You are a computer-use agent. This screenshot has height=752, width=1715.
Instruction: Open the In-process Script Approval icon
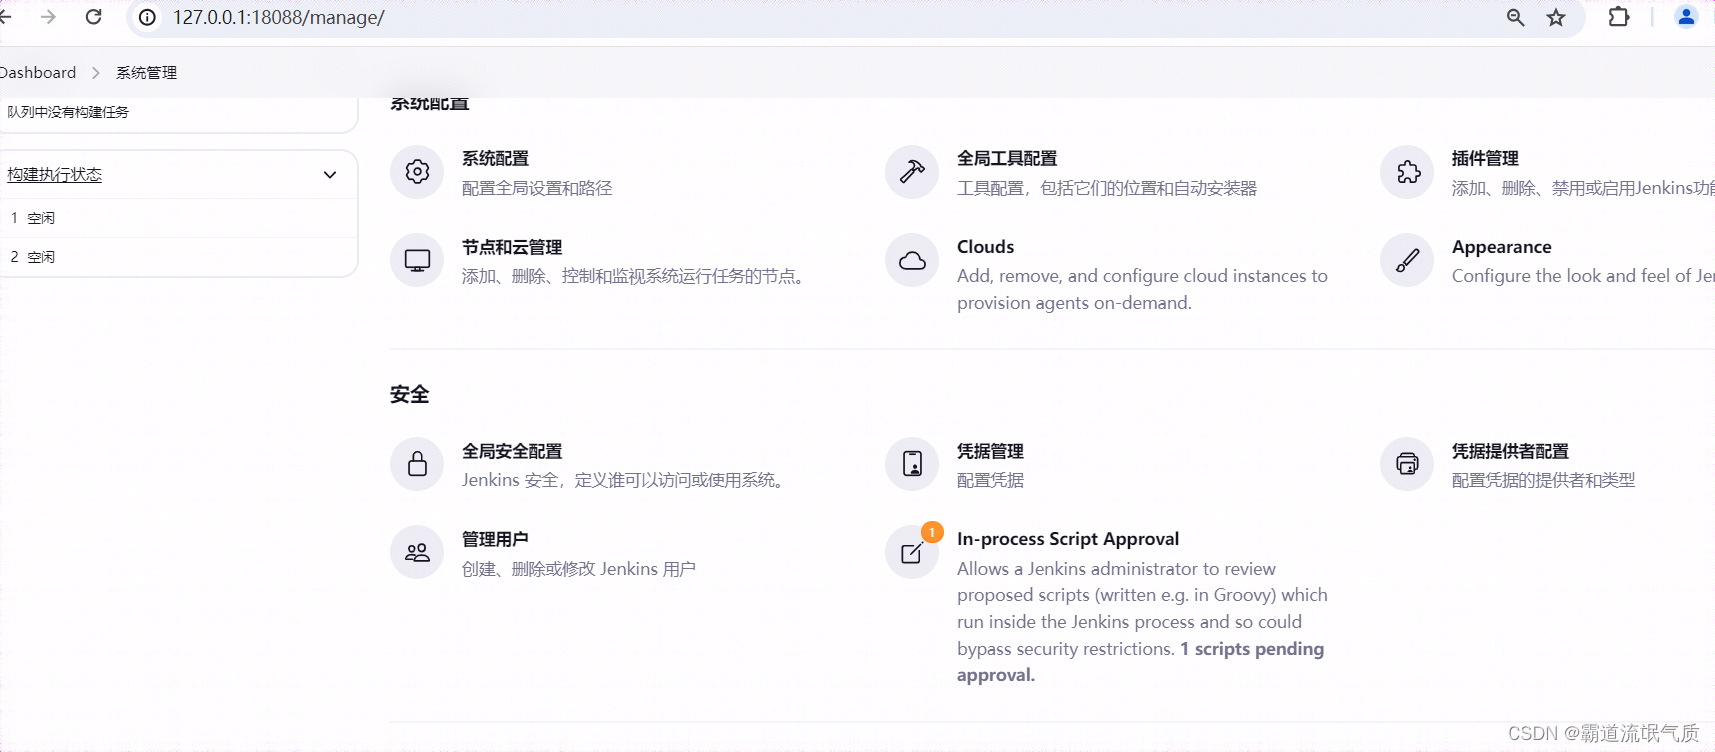[x=912, y=552]
